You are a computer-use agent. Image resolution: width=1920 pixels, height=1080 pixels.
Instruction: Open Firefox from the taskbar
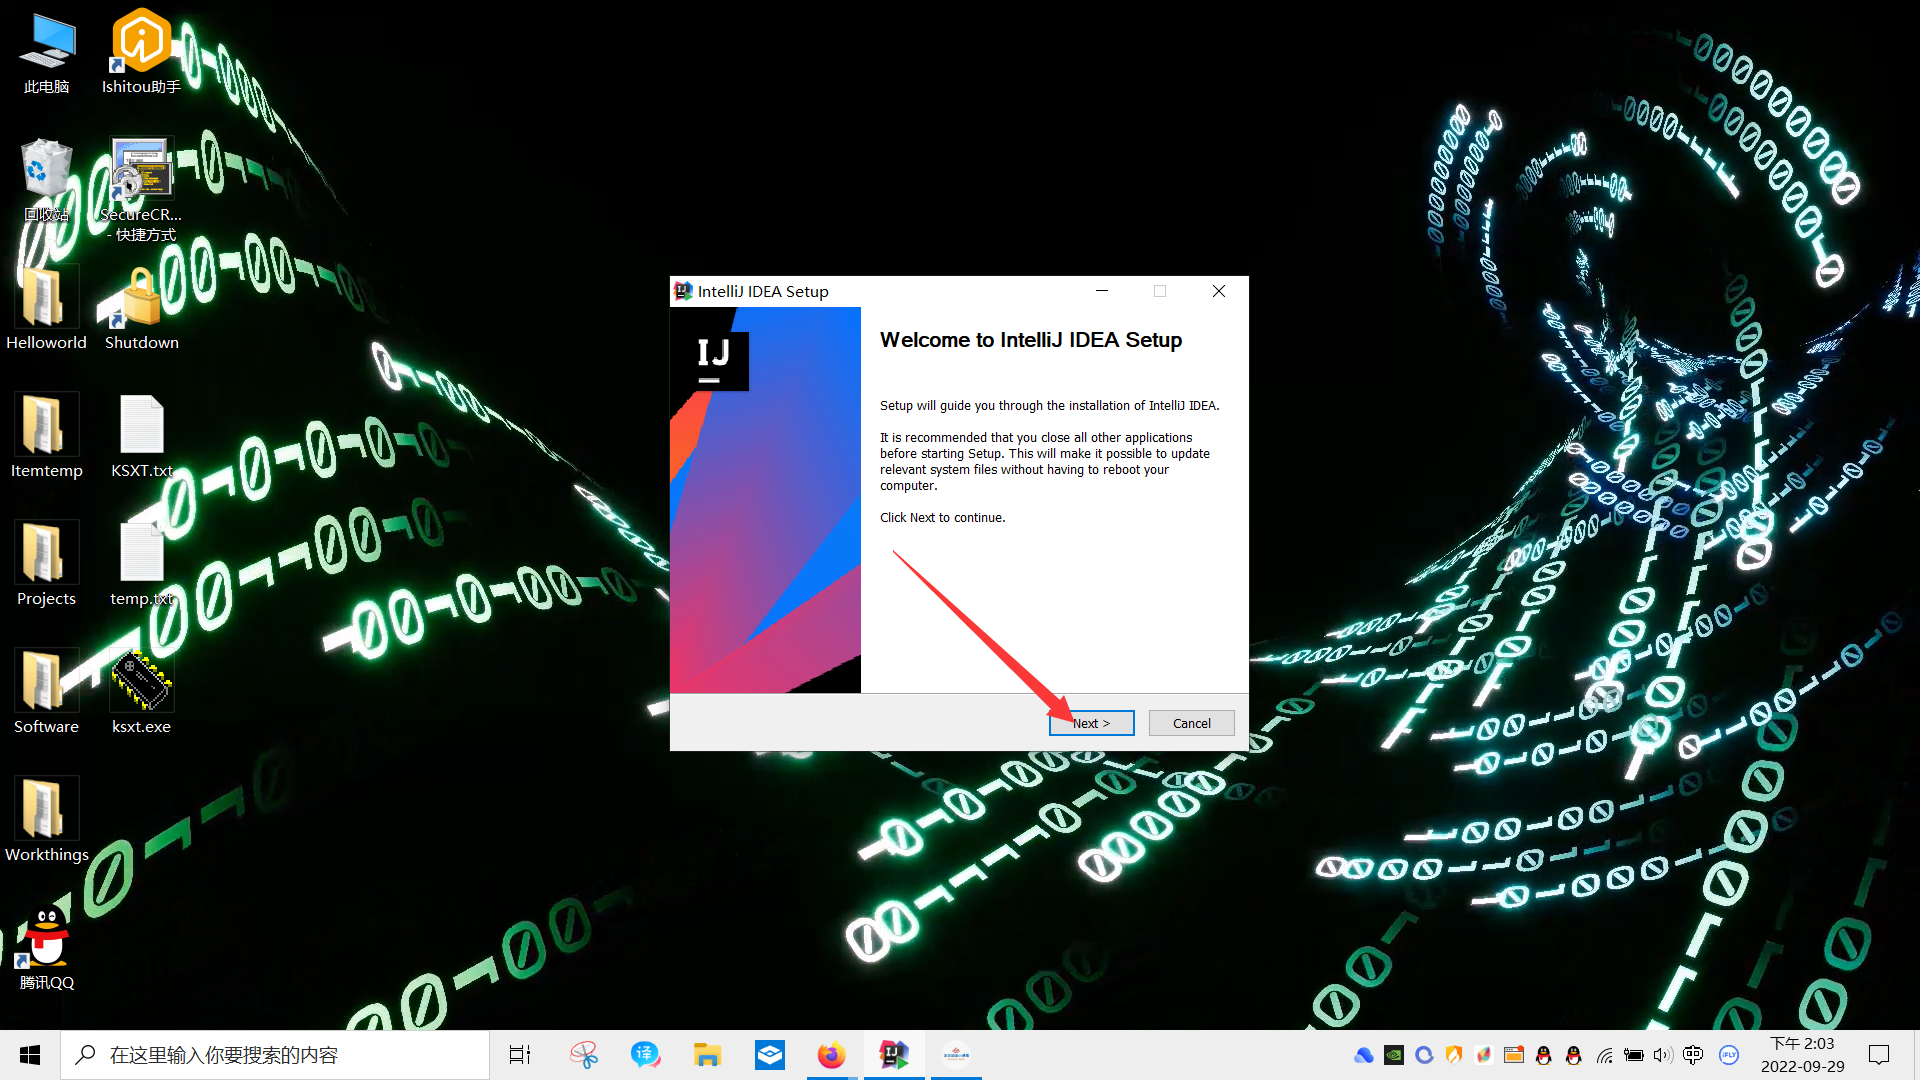click(x=831, y=1055)
